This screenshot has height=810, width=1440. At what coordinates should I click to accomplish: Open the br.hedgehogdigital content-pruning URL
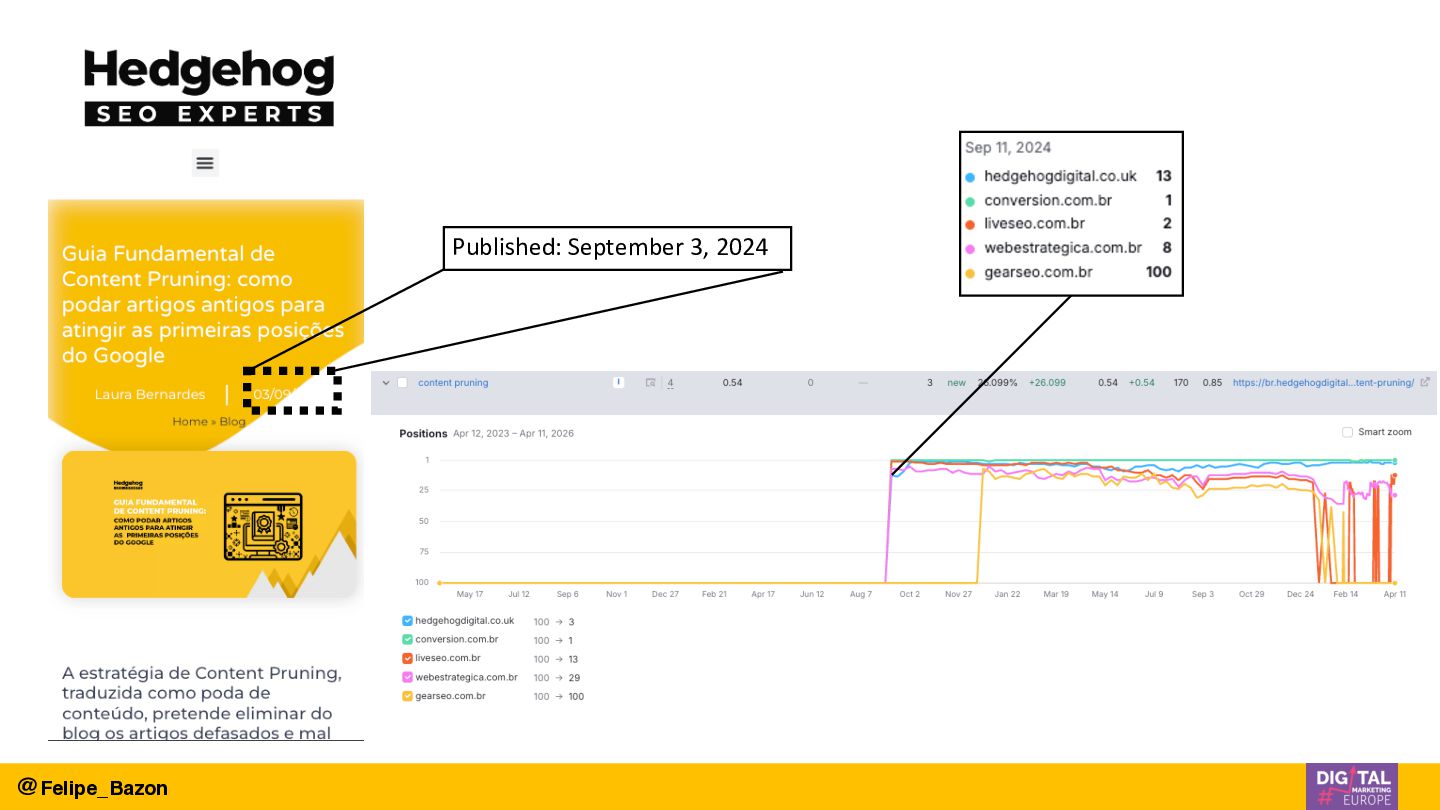(x=1323, y=382)
